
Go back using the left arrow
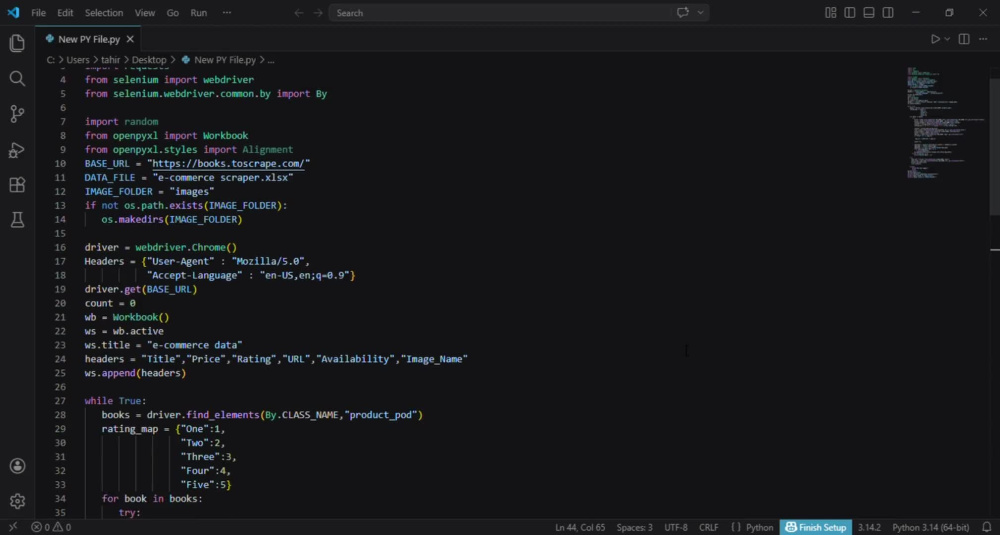pyautogui.click(x=298, y=13)
